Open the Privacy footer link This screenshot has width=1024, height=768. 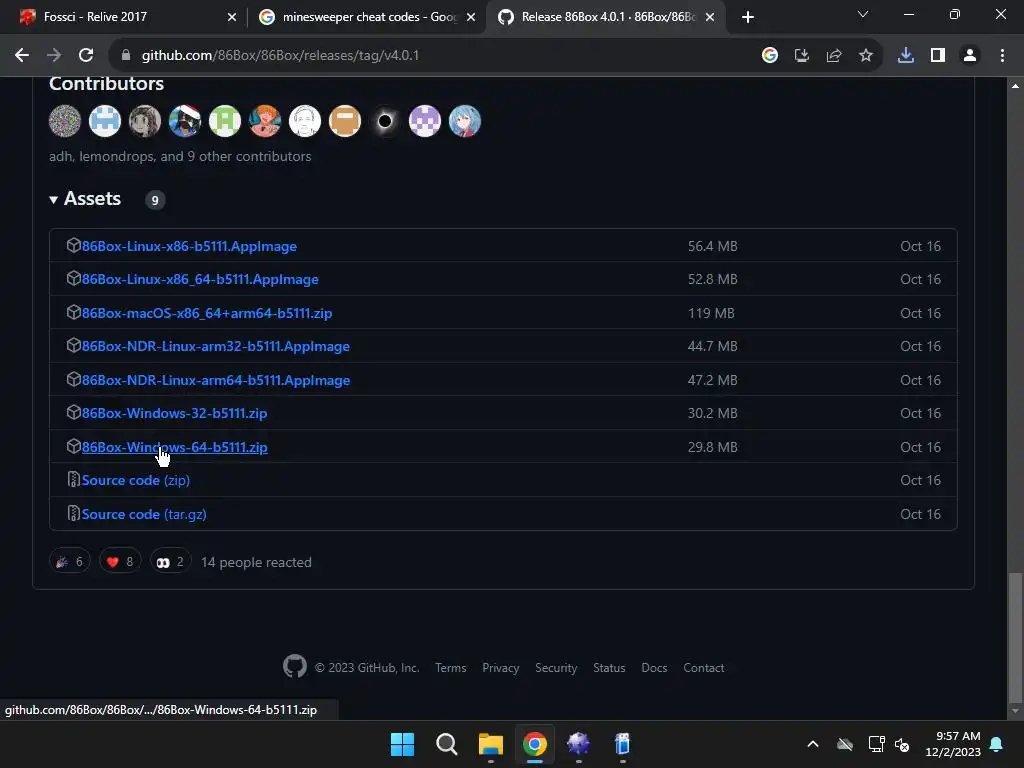point(500,667)
